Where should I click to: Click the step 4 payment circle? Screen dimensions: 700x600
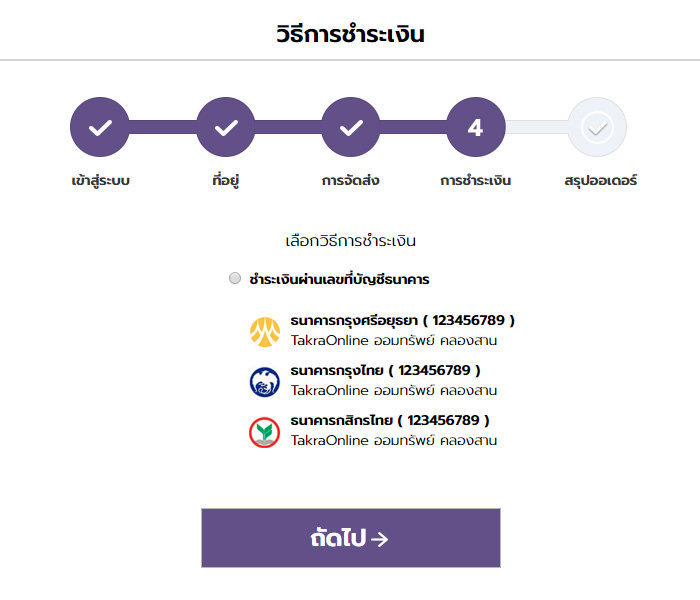(x=475, y=128)
